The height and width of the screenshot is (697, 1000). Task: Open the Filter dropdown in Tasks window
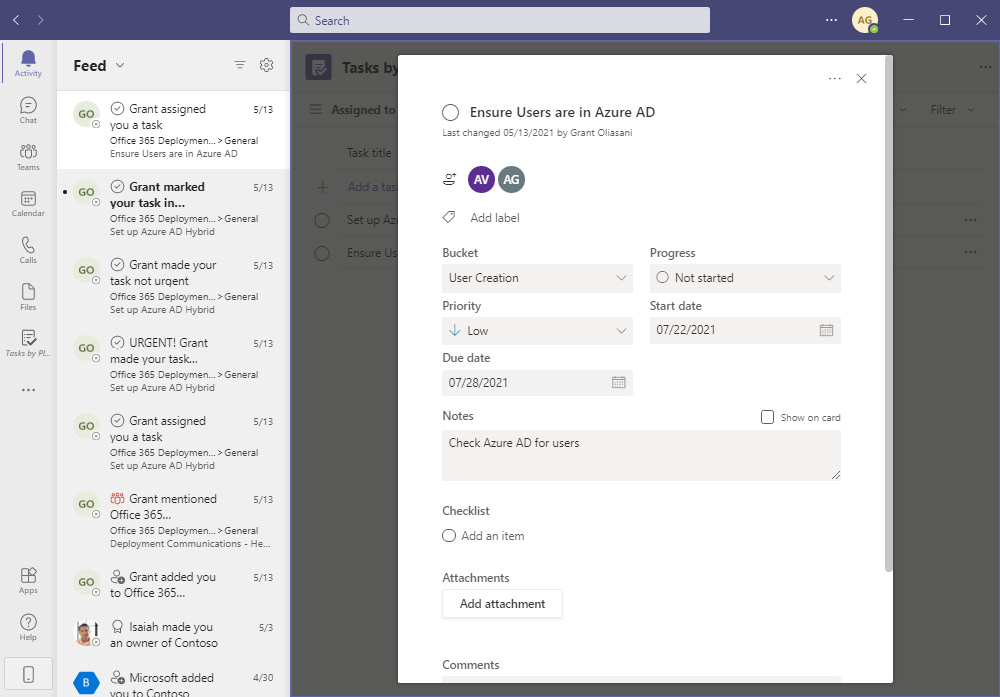(x=952, y=110)
